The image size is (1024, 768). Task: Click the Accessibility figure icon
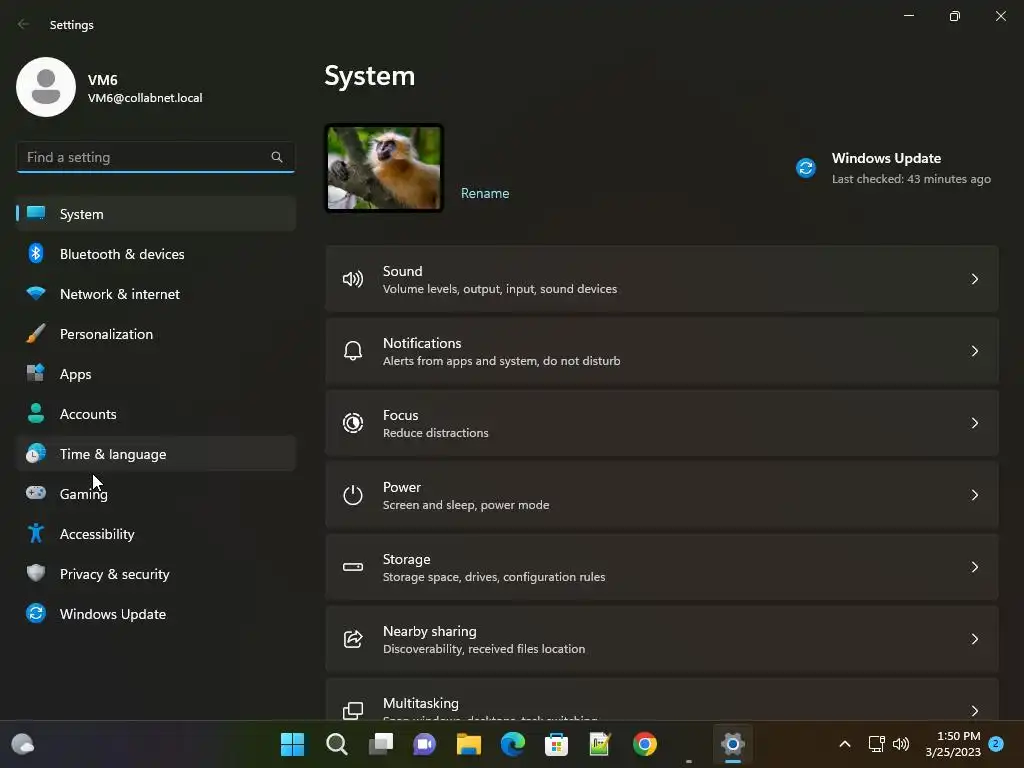pyautogui.click(x=36, y=533)
